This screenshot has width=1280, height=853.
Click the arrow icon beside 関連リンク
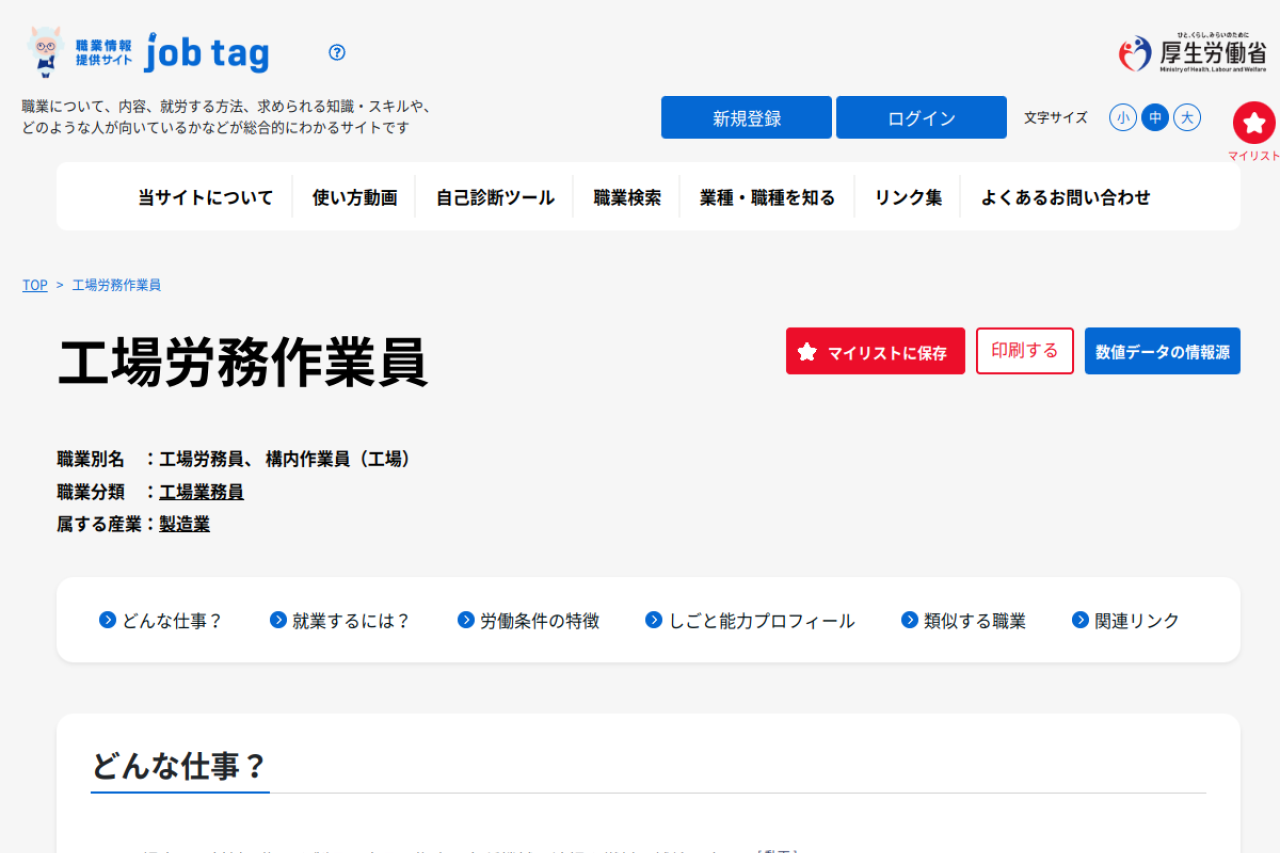pos(1080,620)
